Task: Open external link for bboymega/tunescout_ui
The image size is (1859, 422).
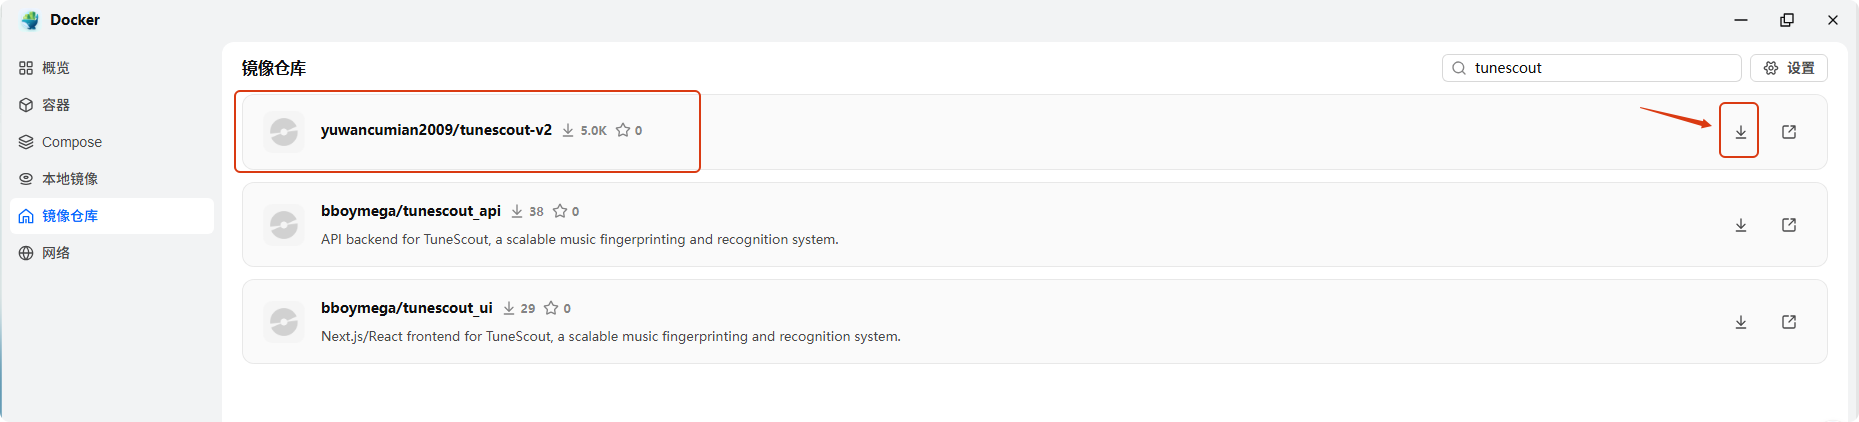Action: pyautogui.click(x=1789, y=322)
